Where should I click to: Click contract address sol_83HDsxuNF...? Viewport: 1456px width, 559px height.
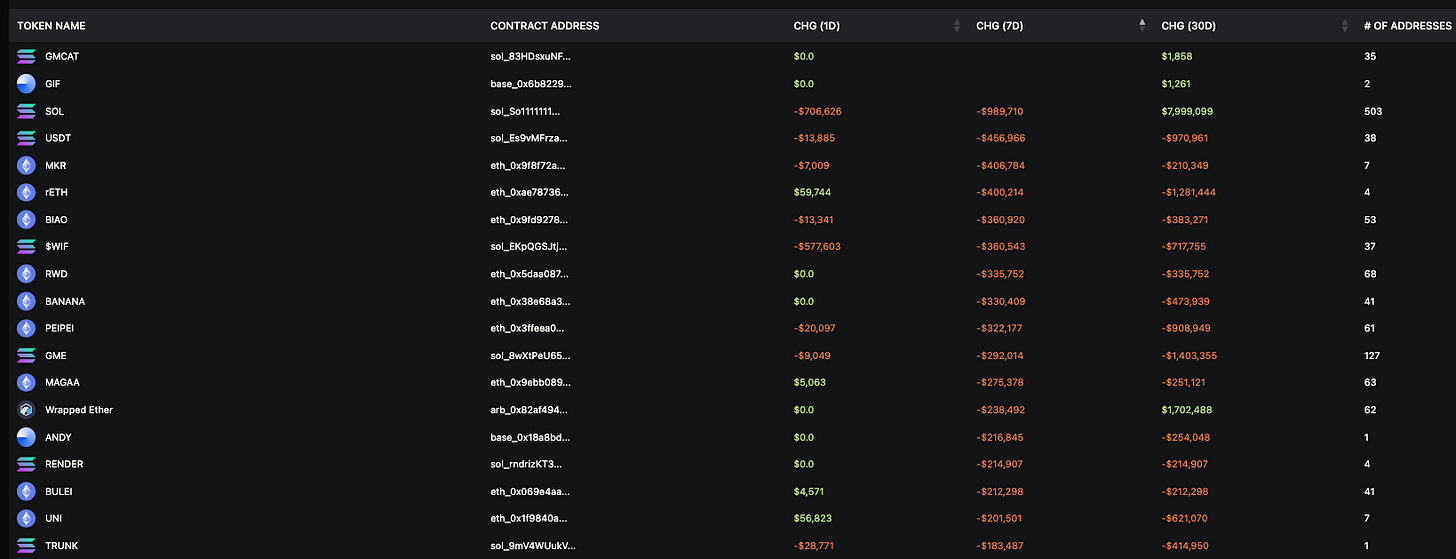(531, 57)
